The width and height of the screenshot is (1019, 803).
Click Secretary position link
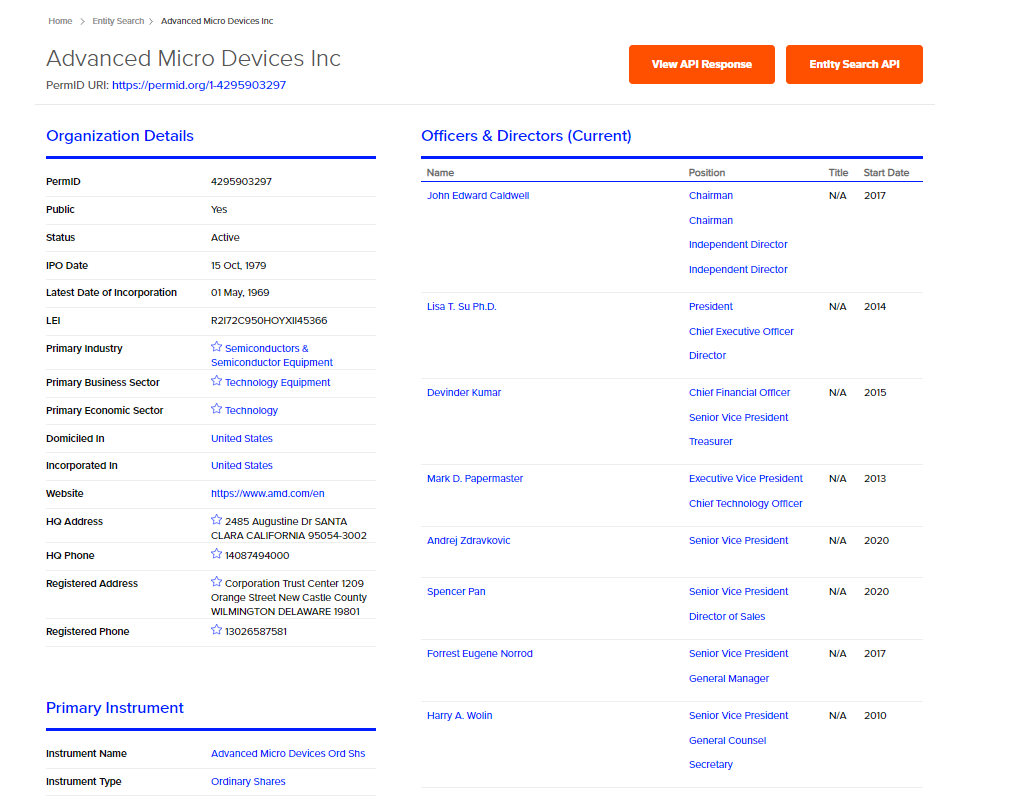[711, 765]
